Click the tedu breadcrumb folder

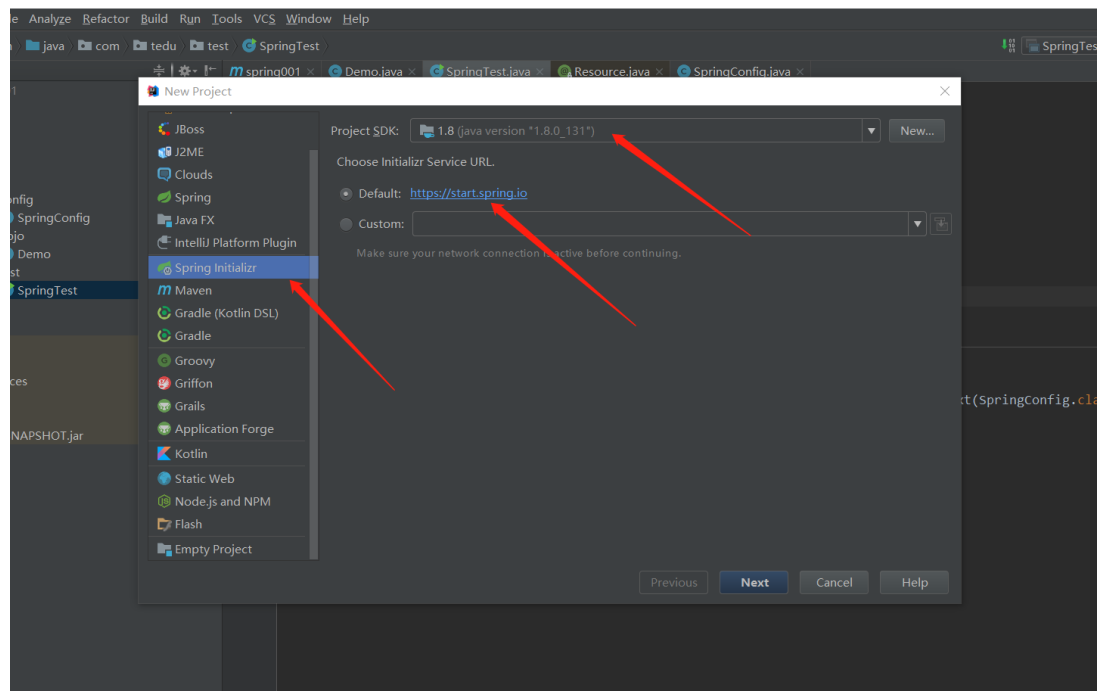[154, 46]
